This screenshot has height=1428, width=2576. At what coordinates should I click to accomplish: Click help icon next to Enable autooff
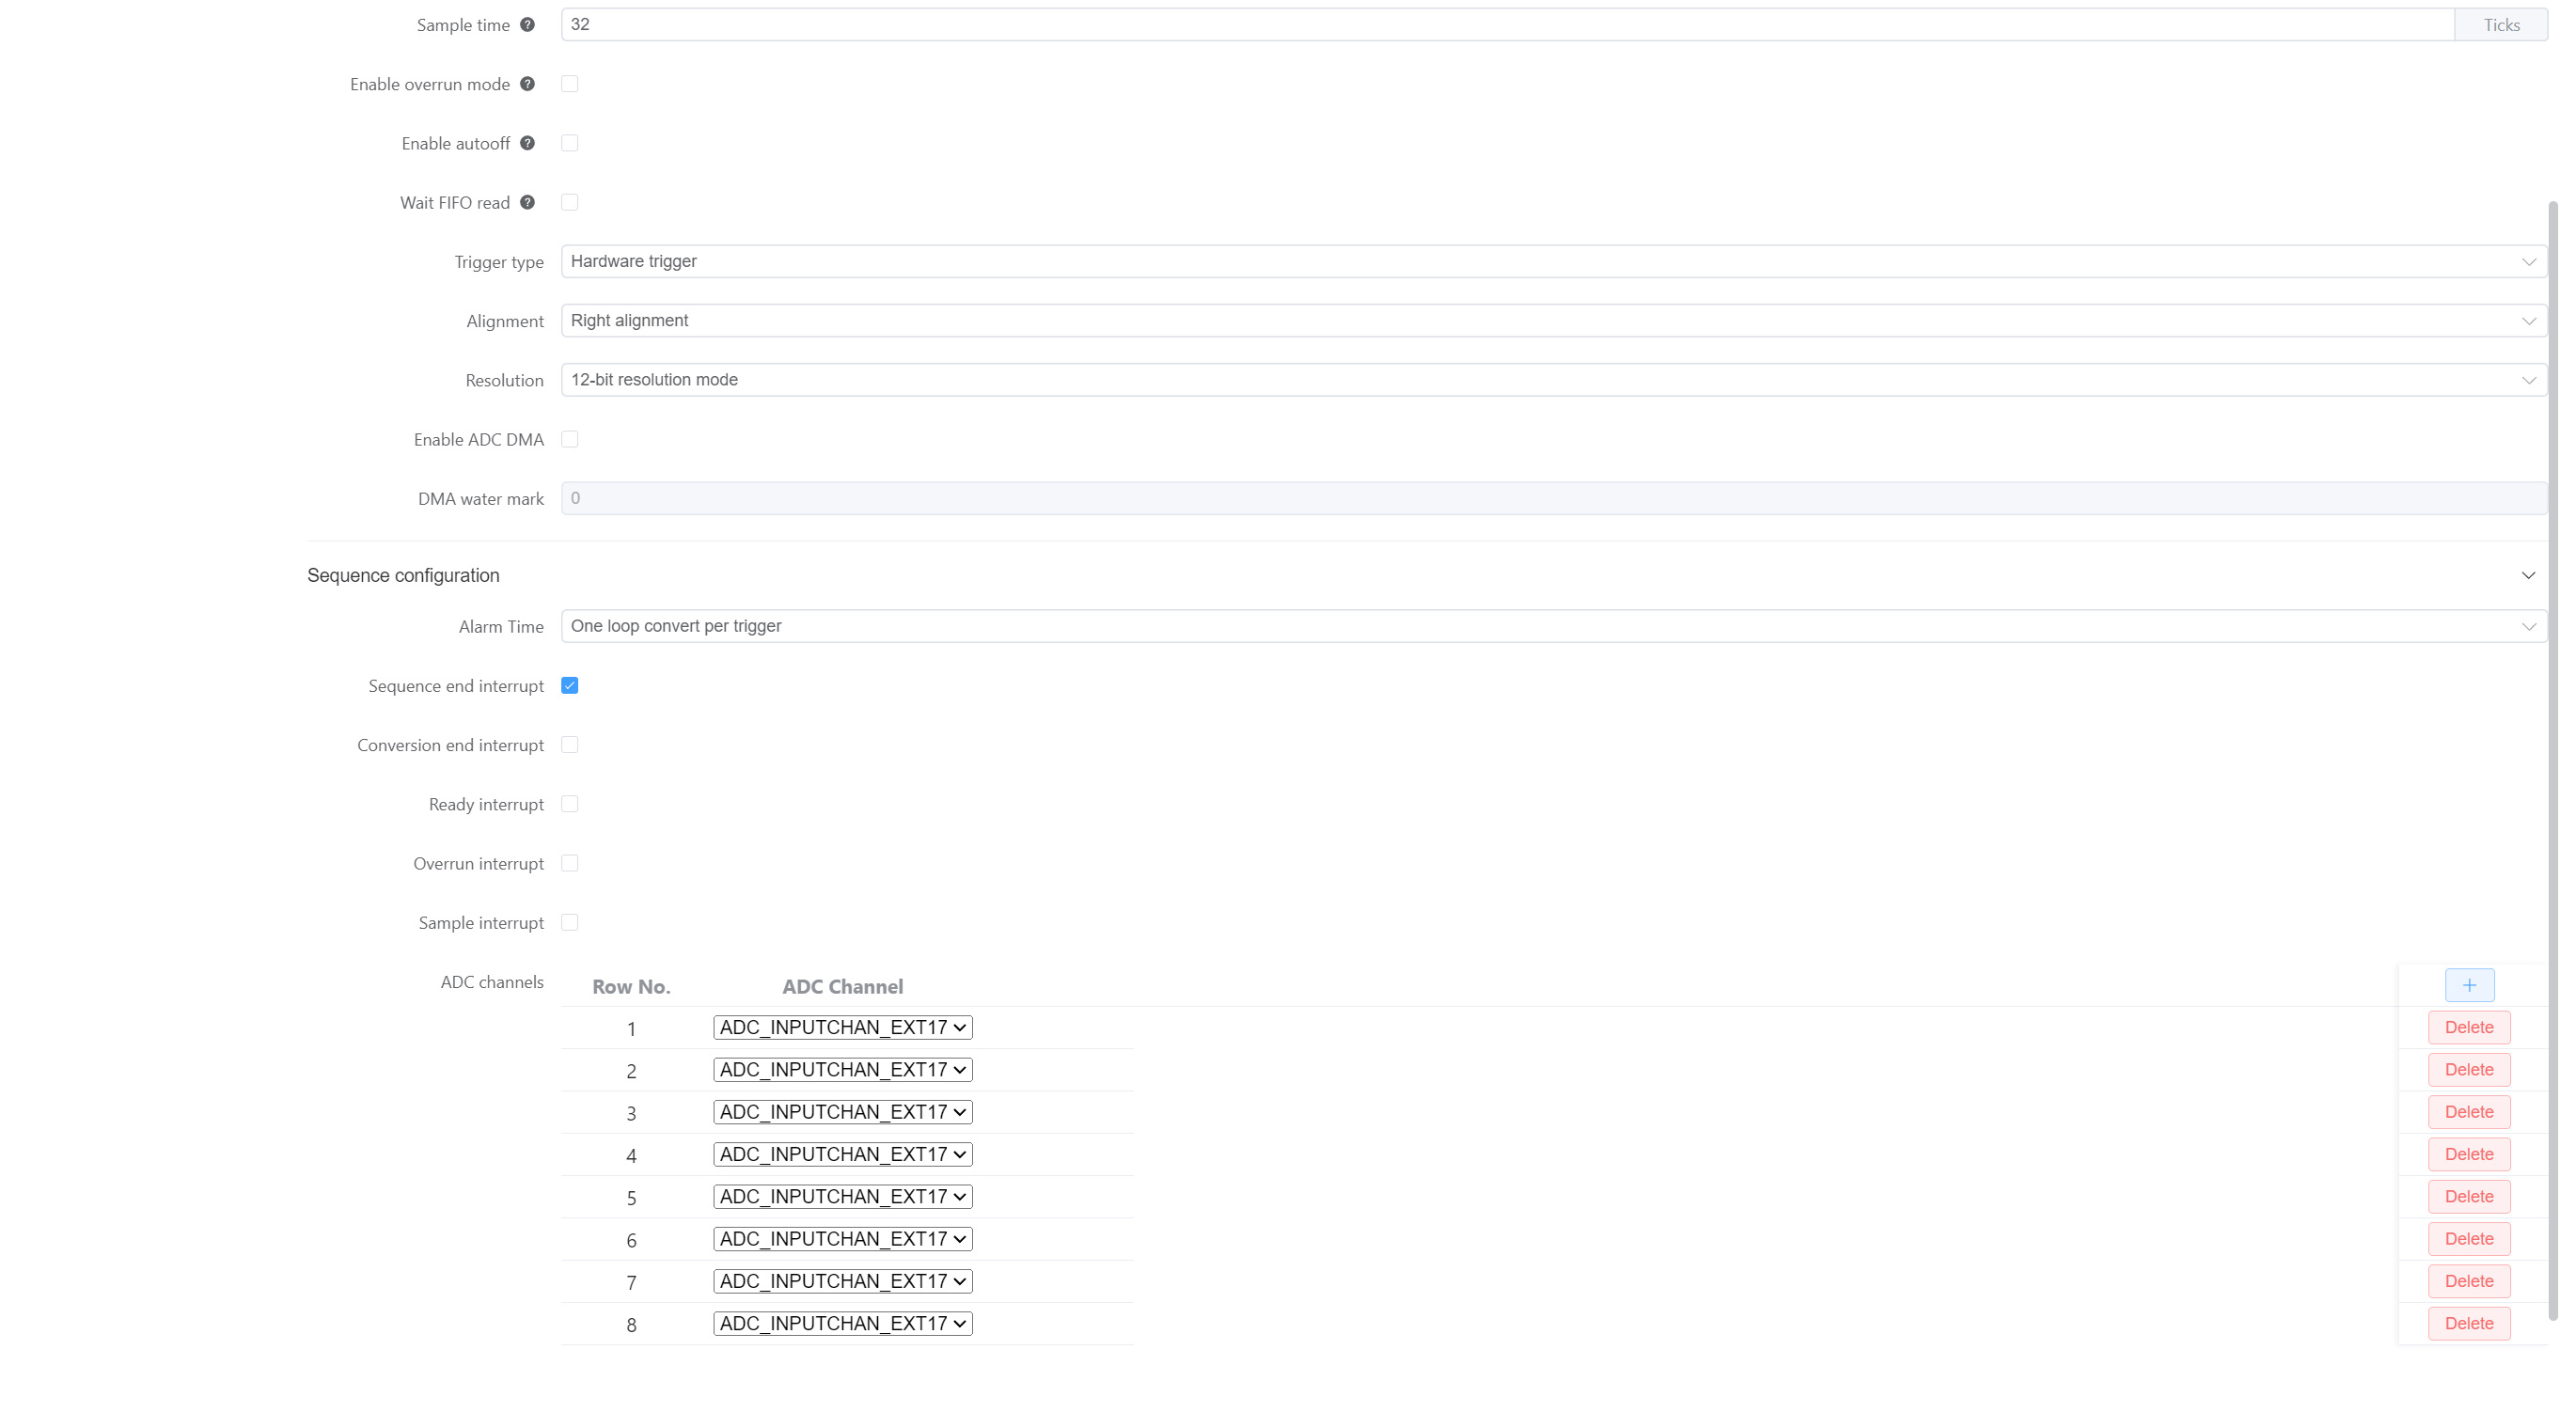pyautogui.click(x=527, y=143)
